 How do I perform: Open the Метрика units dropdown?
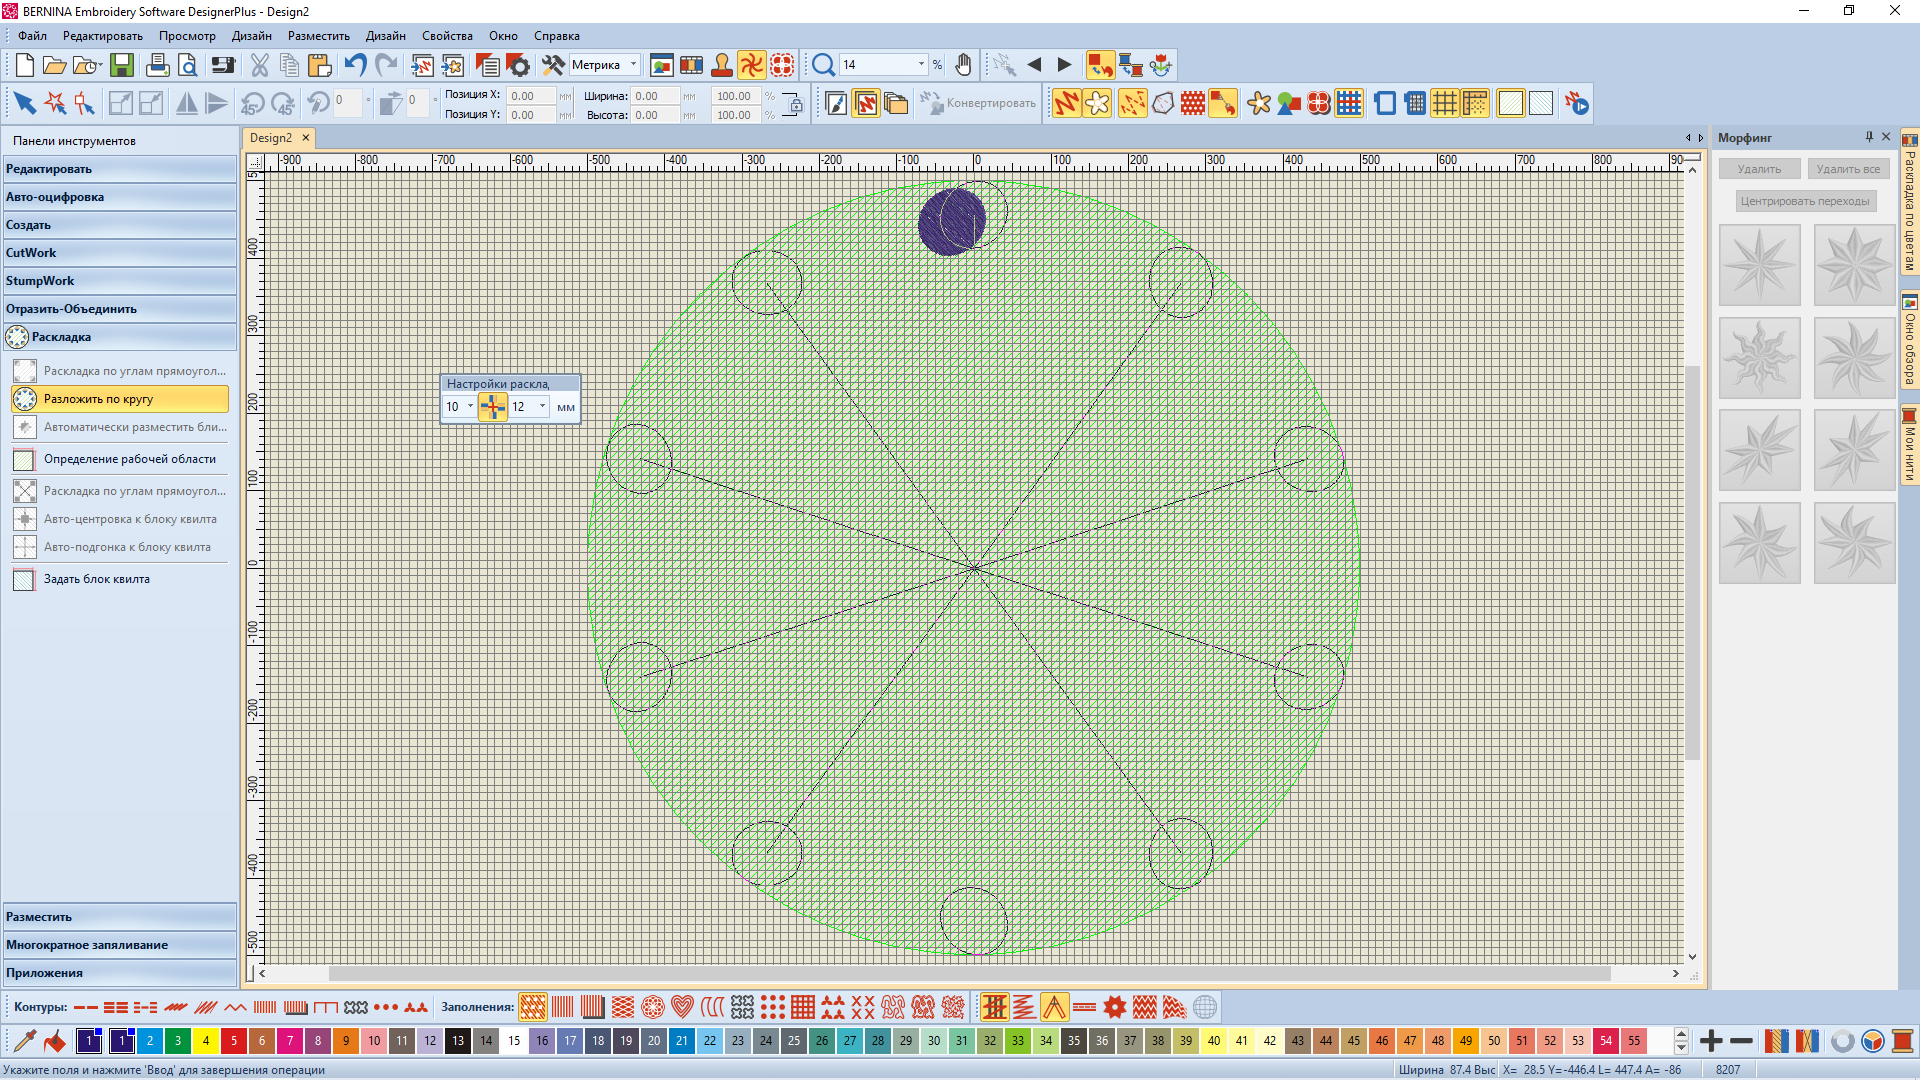coord(633,65)
